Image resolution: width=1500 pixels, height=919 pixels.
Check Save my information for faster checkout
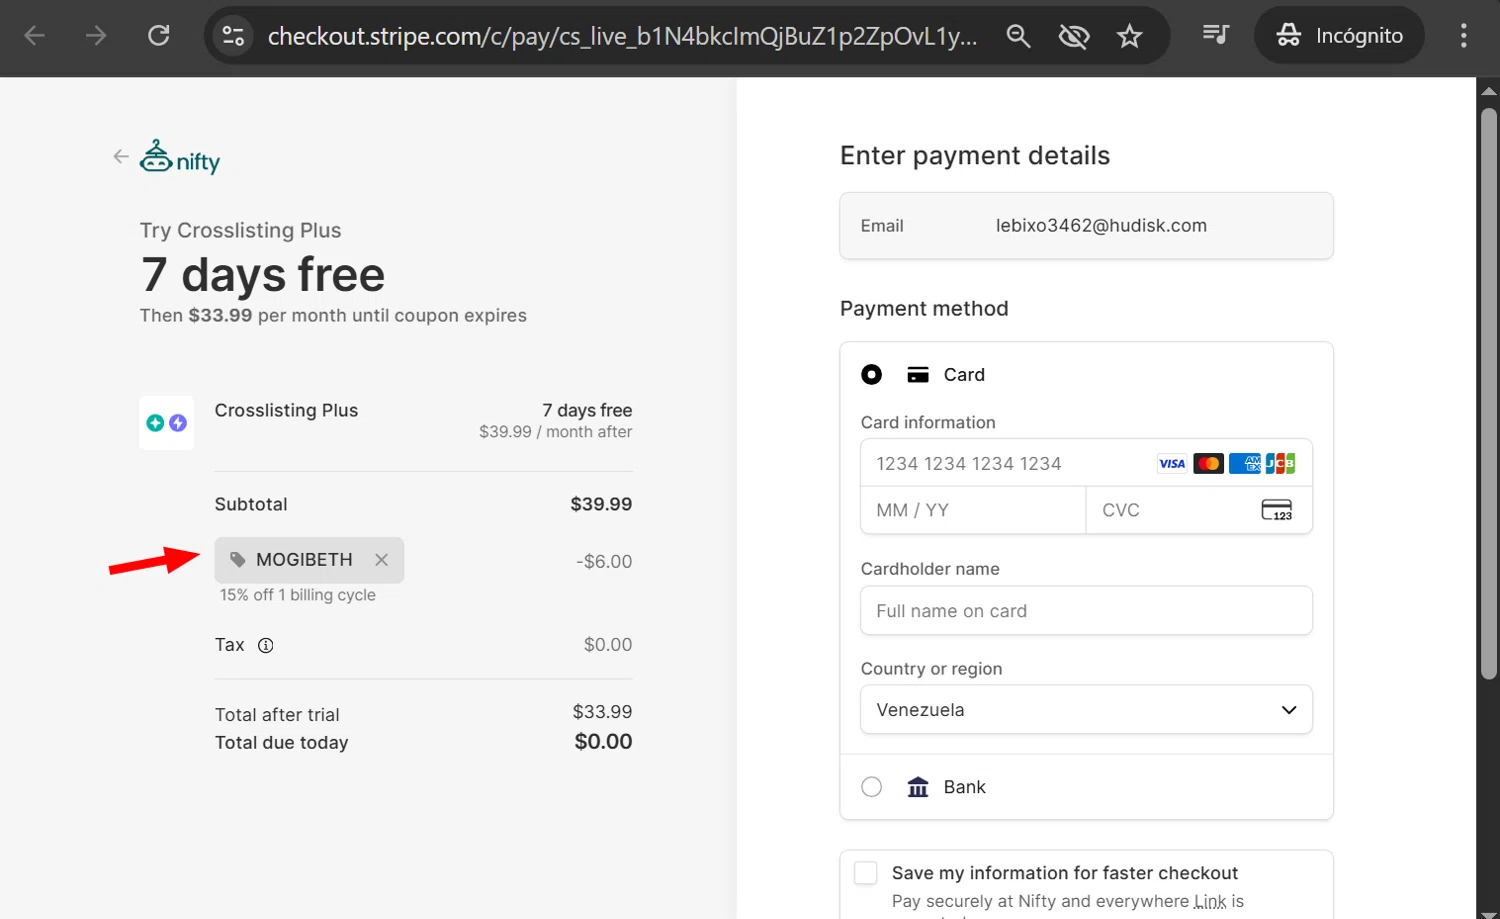coord(866,873)
